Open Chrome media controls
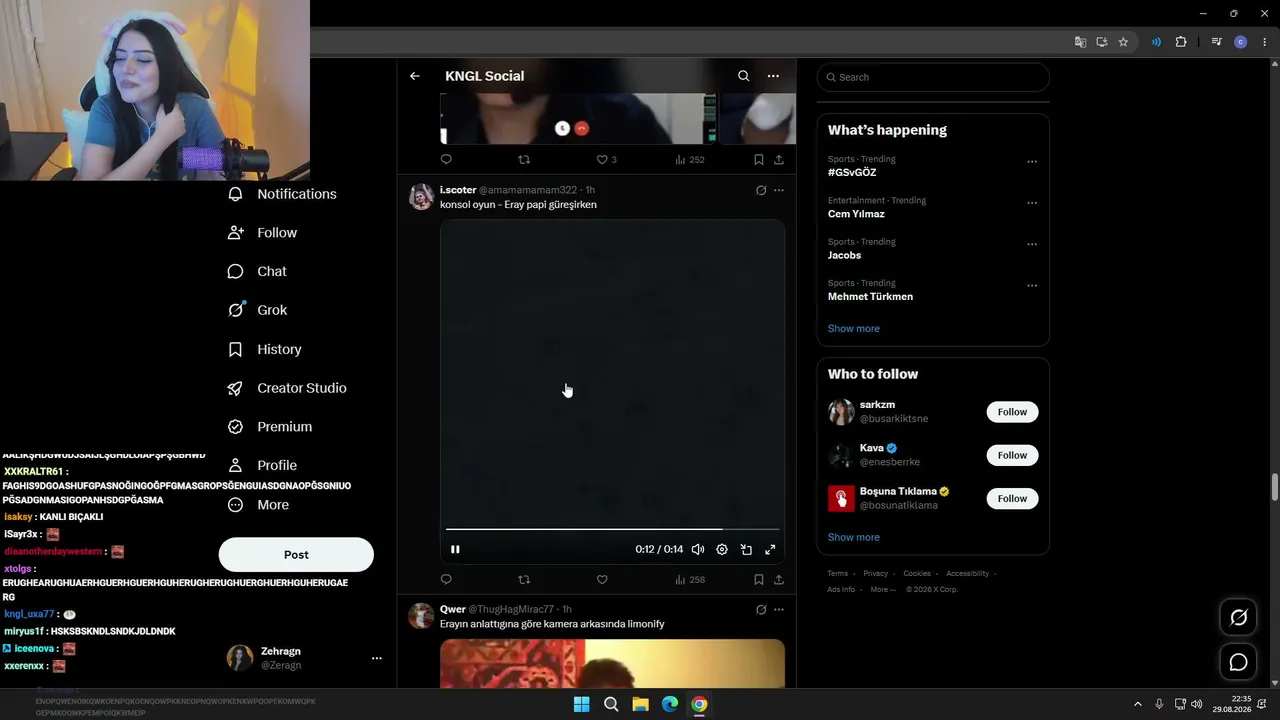This screenshot has width=1280, height=720. point(1216,42)
